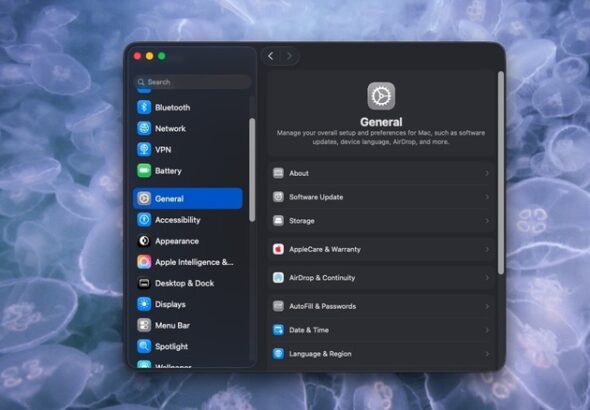Click the main pane vertical scrollbar

coord(501,173)
